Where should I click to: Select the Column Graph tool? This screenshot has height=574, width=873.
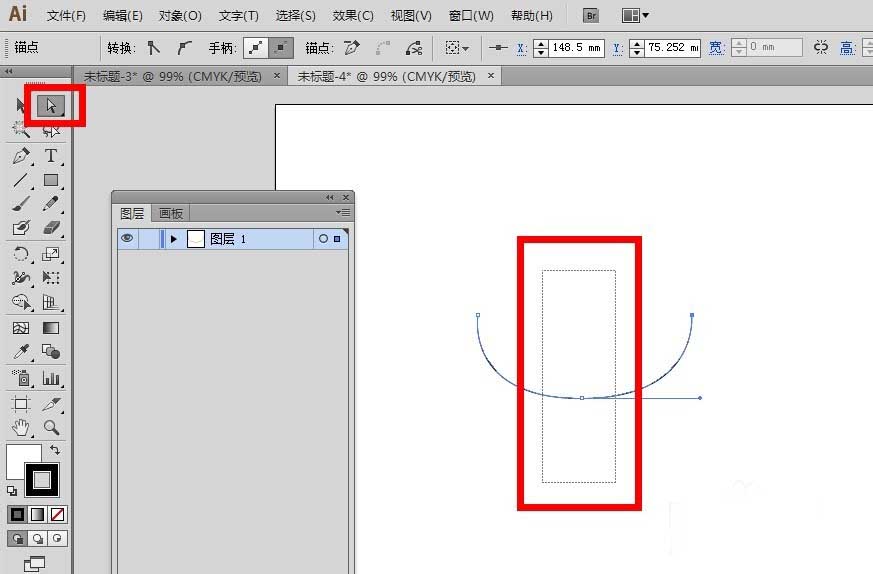pyautogui.click(x=51, y=378)
